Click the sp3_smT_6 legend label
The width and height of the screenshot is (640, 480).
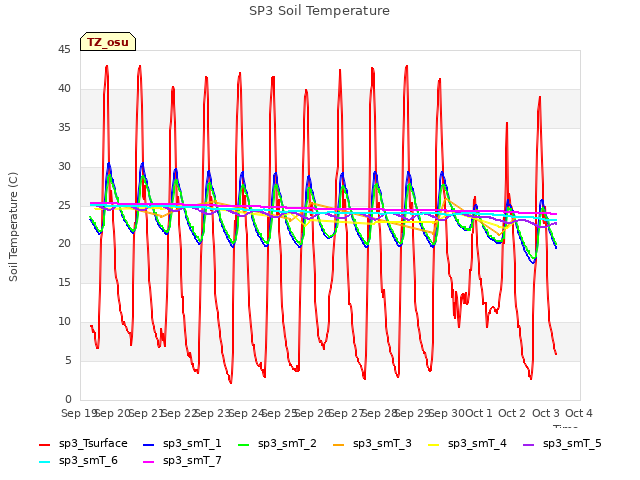point(88,460)
